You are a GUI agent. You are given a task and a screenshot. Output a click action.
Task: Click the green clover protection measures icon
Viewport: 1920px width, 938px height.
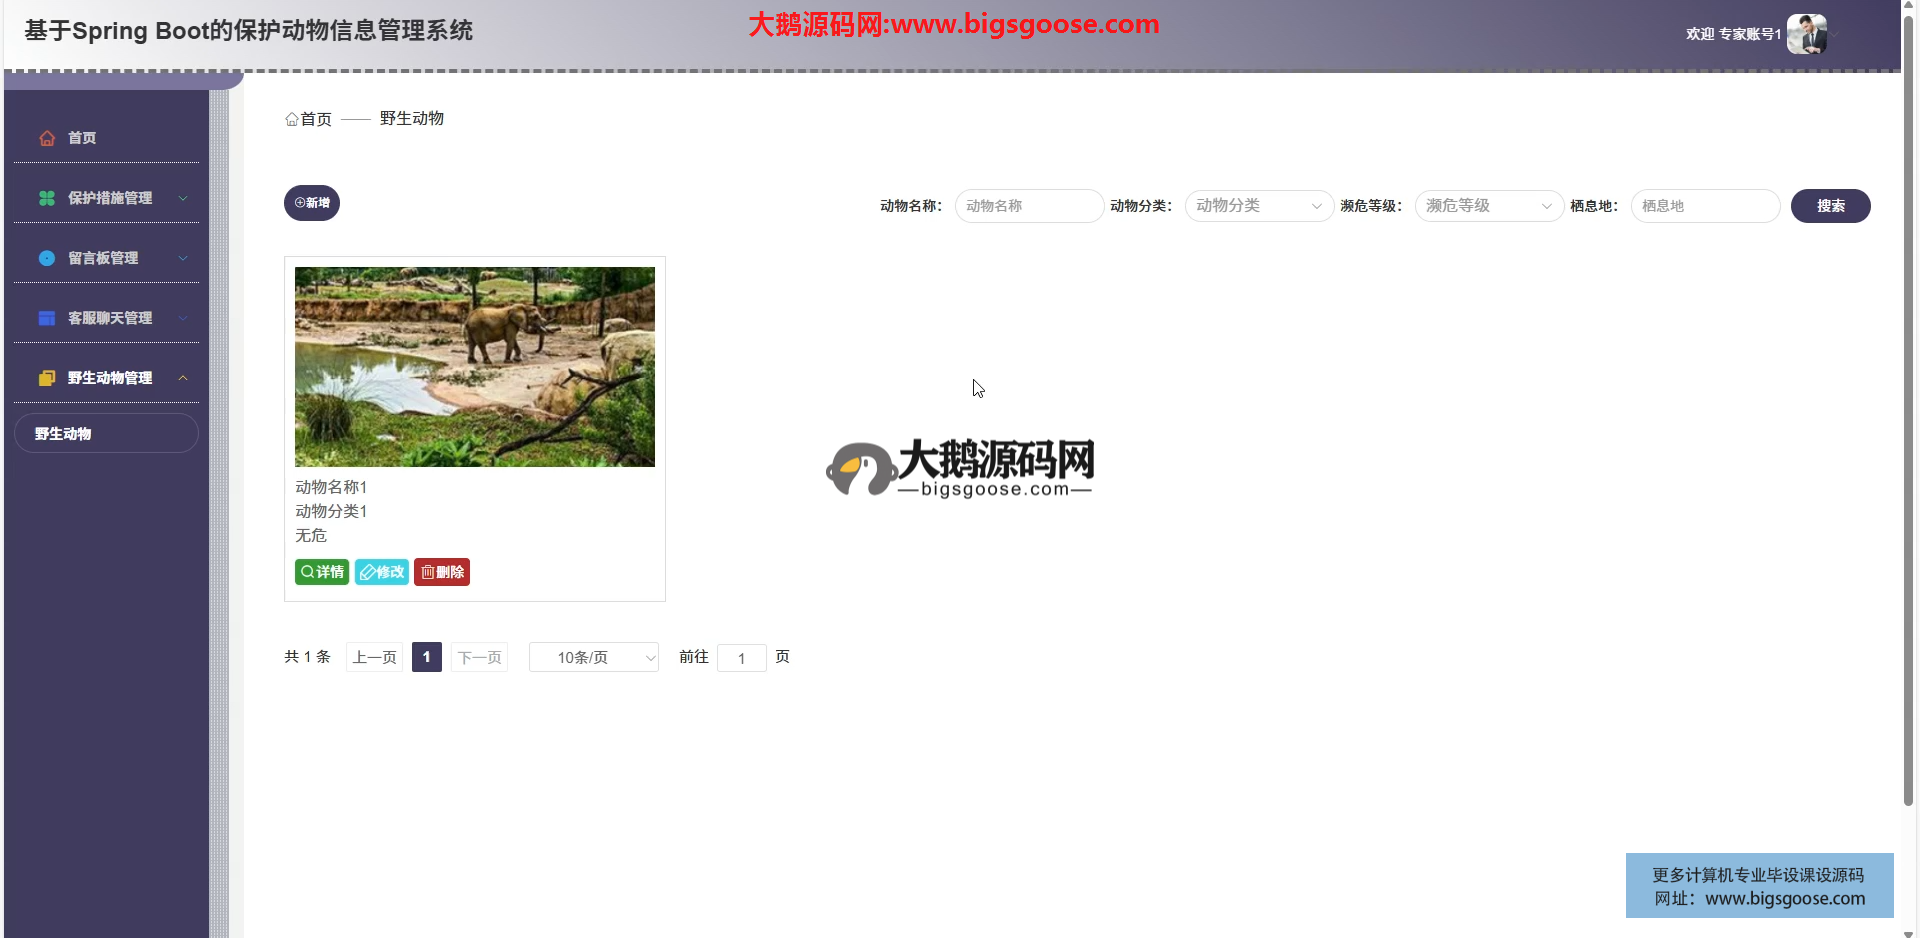coord(47,198)
